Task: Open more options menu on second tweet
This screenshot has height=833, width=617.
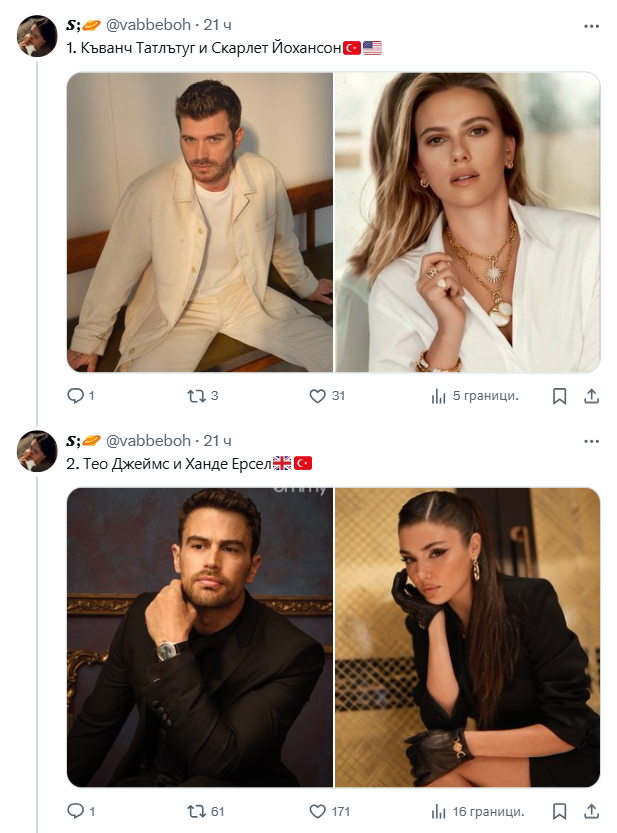Action: [x=591, y=441]
